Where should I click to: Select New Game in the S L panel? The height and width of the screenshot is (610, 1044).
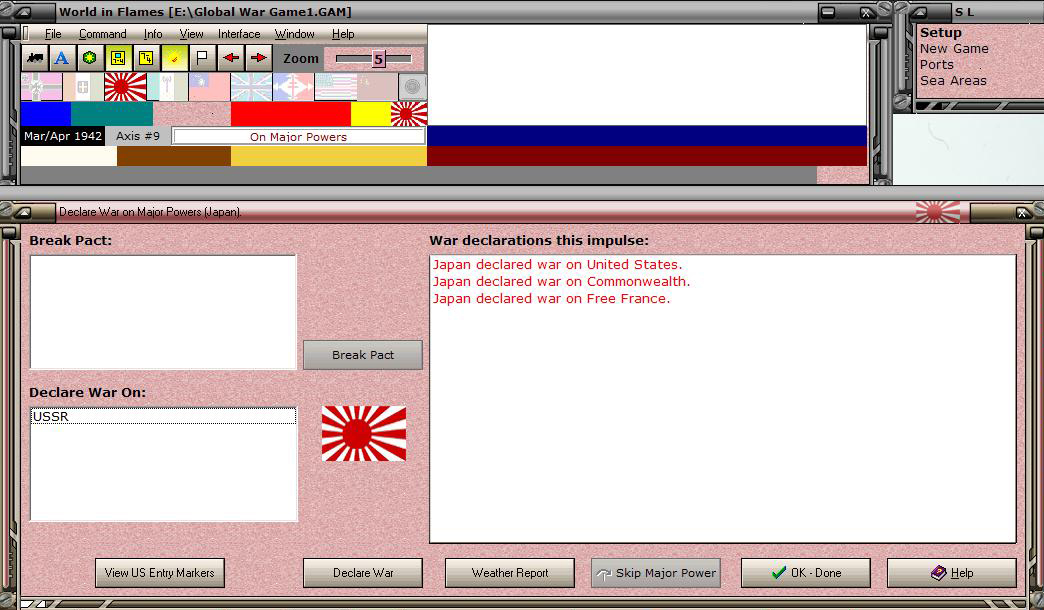coord(954,49)
